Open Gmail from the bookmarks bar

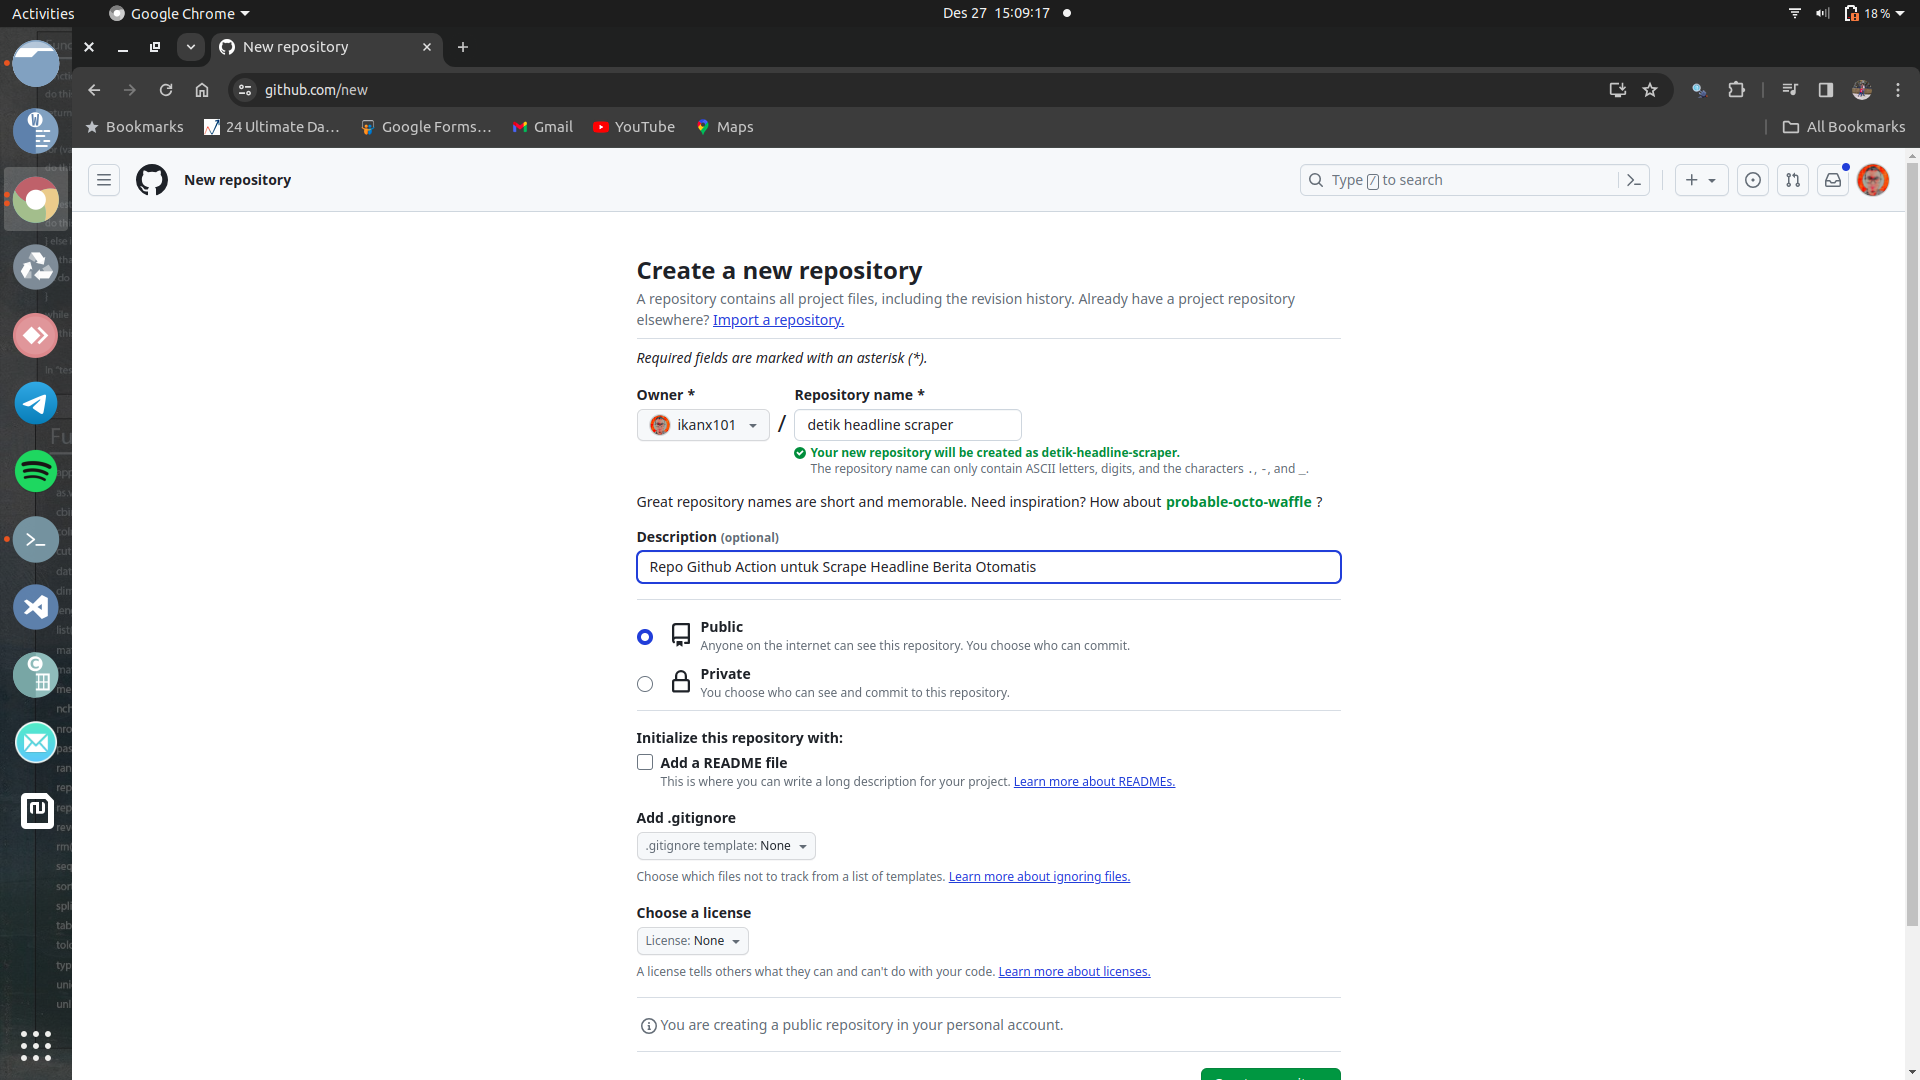click(x=543, y=127)
